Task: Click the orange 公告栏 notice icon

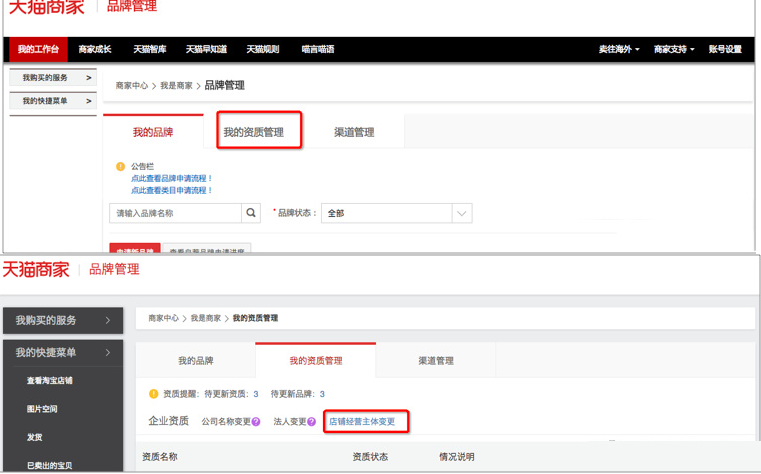Action: (120, 166)
